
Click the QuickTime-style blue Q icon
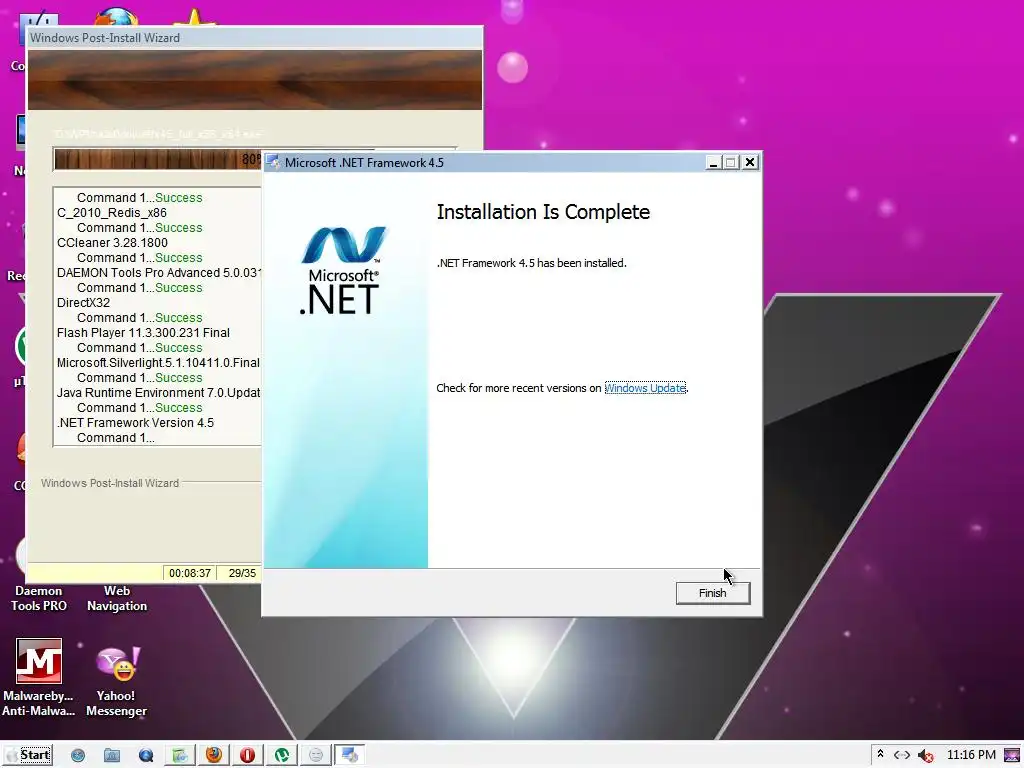pyautogui.click(x=146, y=756)
